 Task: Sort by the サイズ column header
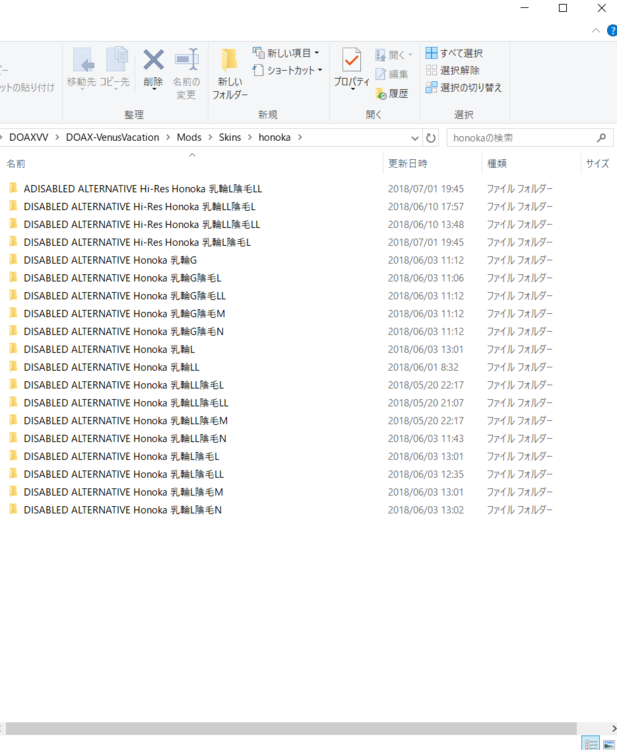pos(598,164)
